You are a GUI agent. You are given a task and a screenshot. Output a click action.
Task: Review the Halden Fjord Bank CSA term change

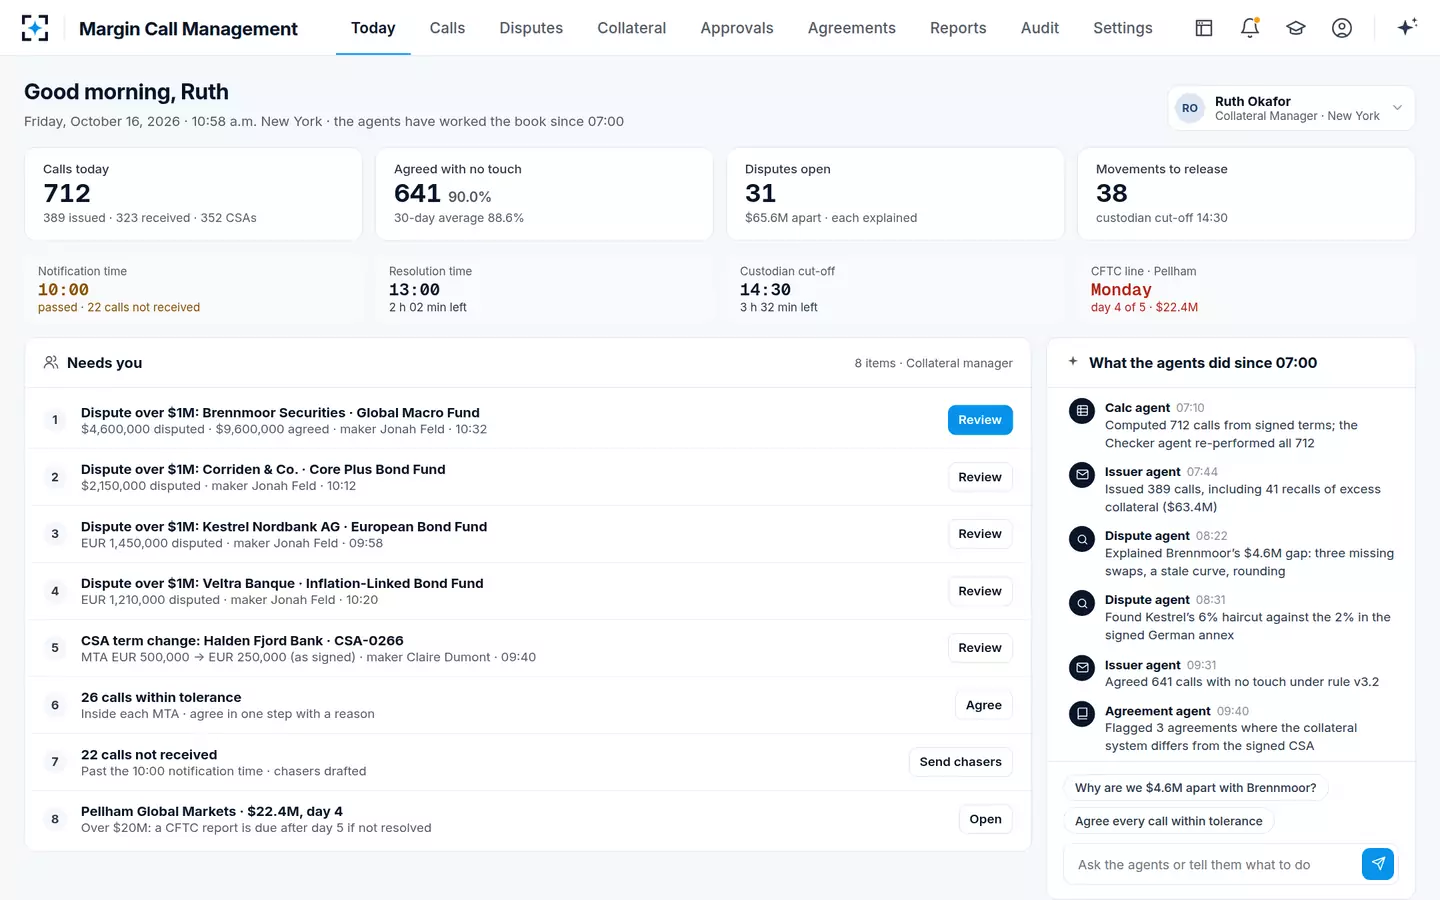980,648
